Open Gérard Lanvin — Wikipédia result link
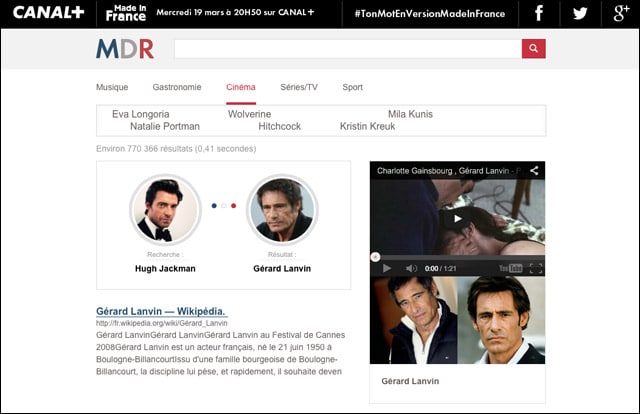Viewport: 640px width, 414px height. coord(161,312)
